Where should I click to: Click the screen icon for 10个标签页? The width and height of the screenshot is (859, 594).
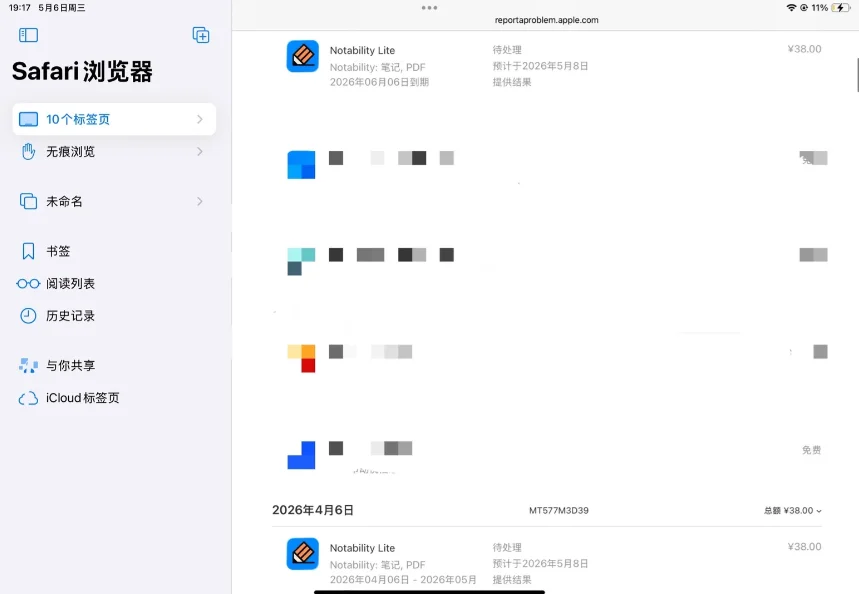tap(28, 119)
